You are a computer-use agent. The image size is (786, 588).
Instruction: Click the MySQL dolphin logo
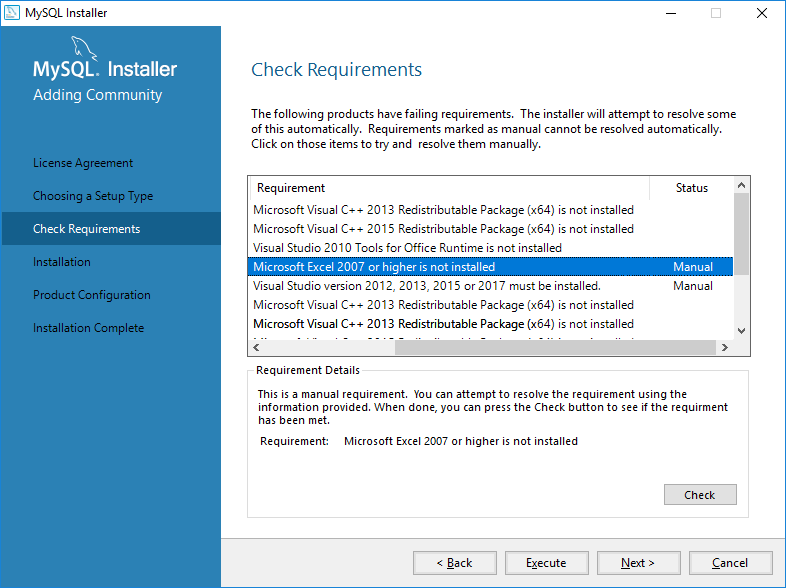(x=84, y=49)
